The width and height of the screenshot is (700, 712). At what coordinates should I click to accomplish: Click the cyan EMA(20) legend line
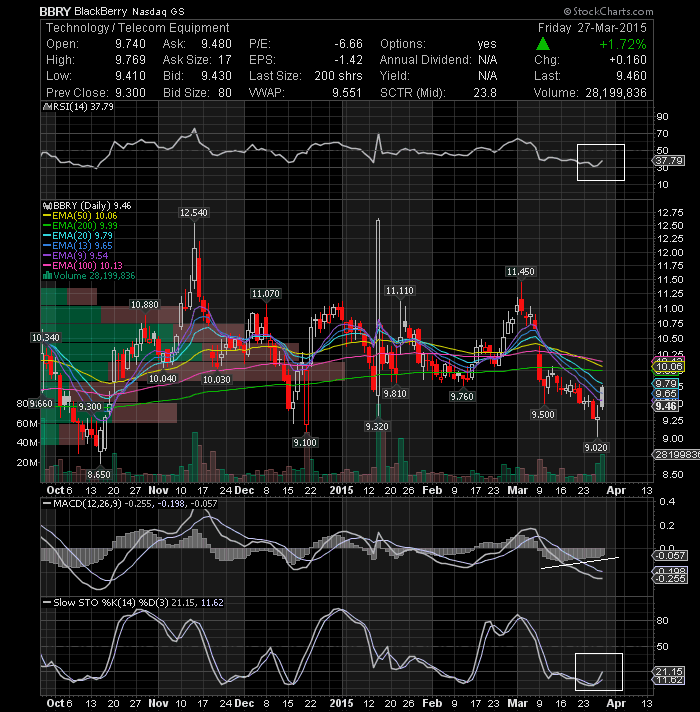[x=47, y=236]
